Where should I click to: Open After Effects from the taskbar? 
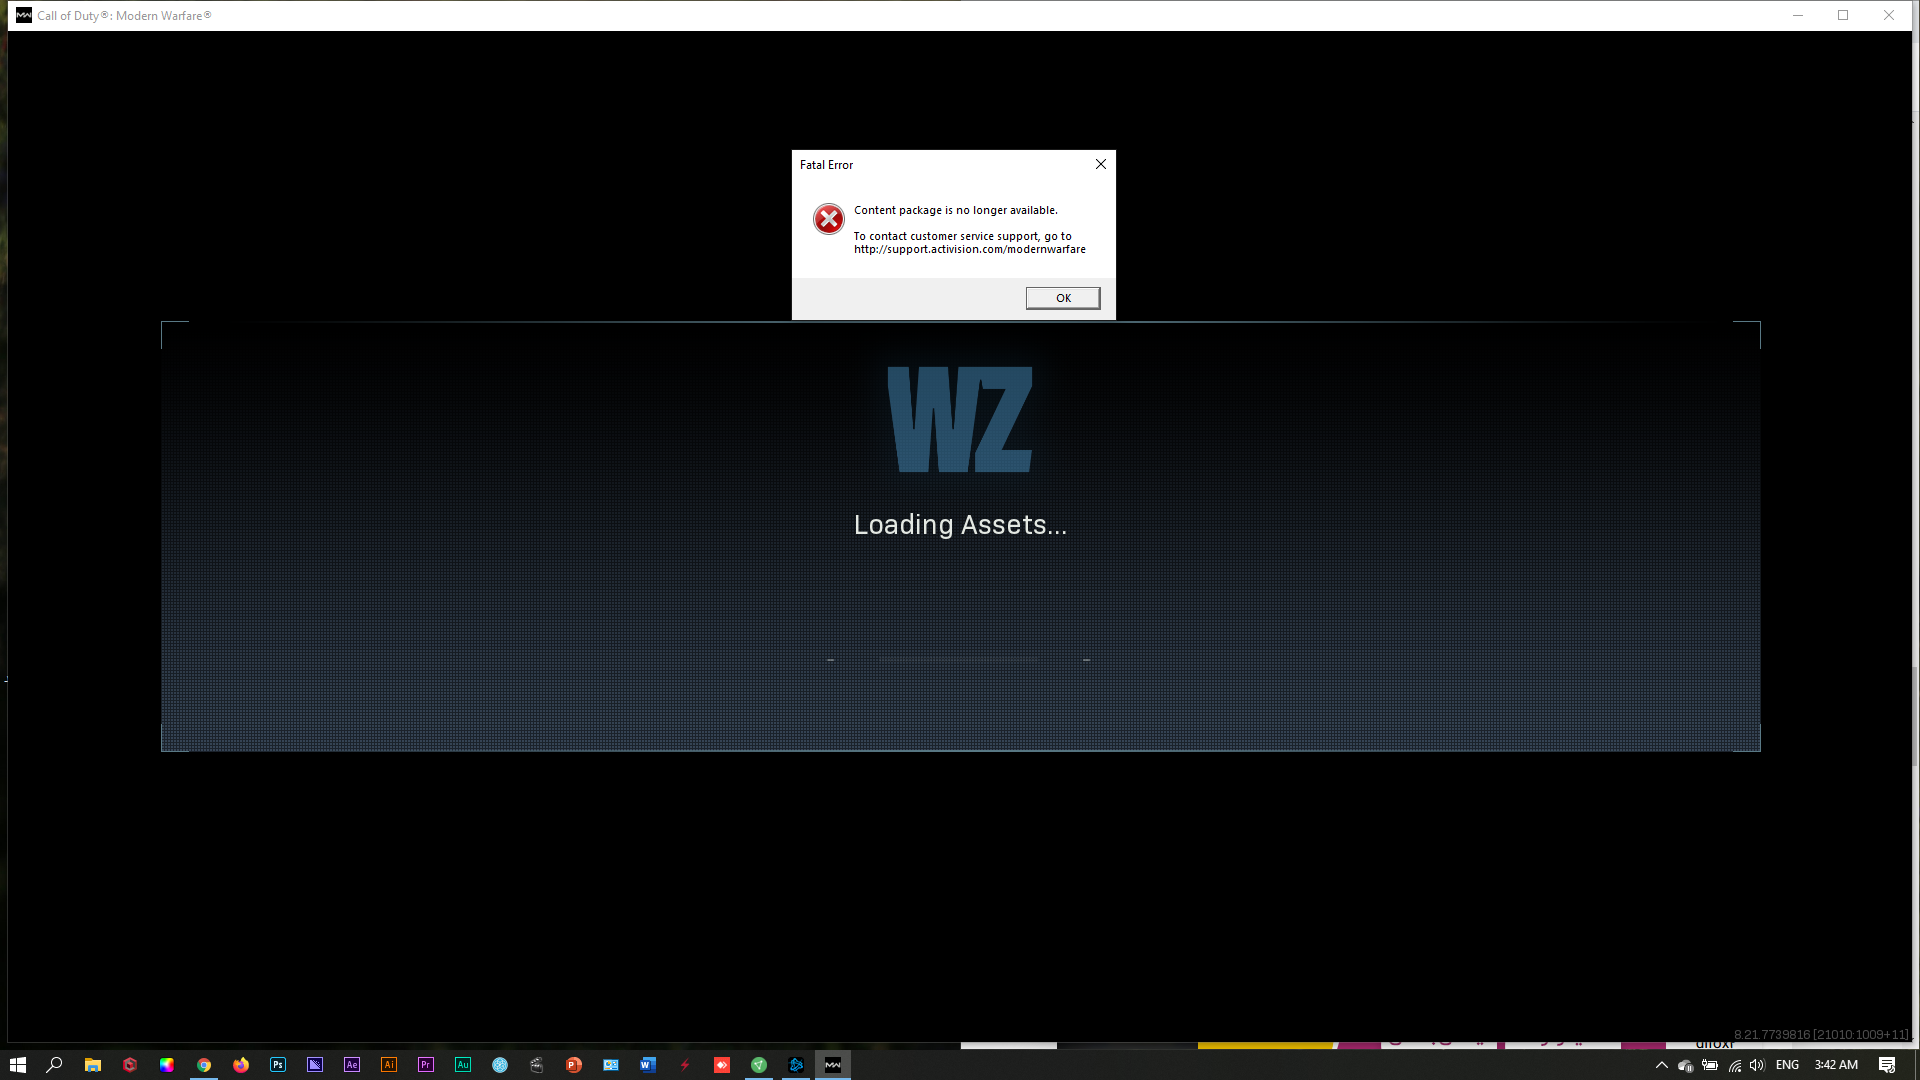(x=352, y=1065)
